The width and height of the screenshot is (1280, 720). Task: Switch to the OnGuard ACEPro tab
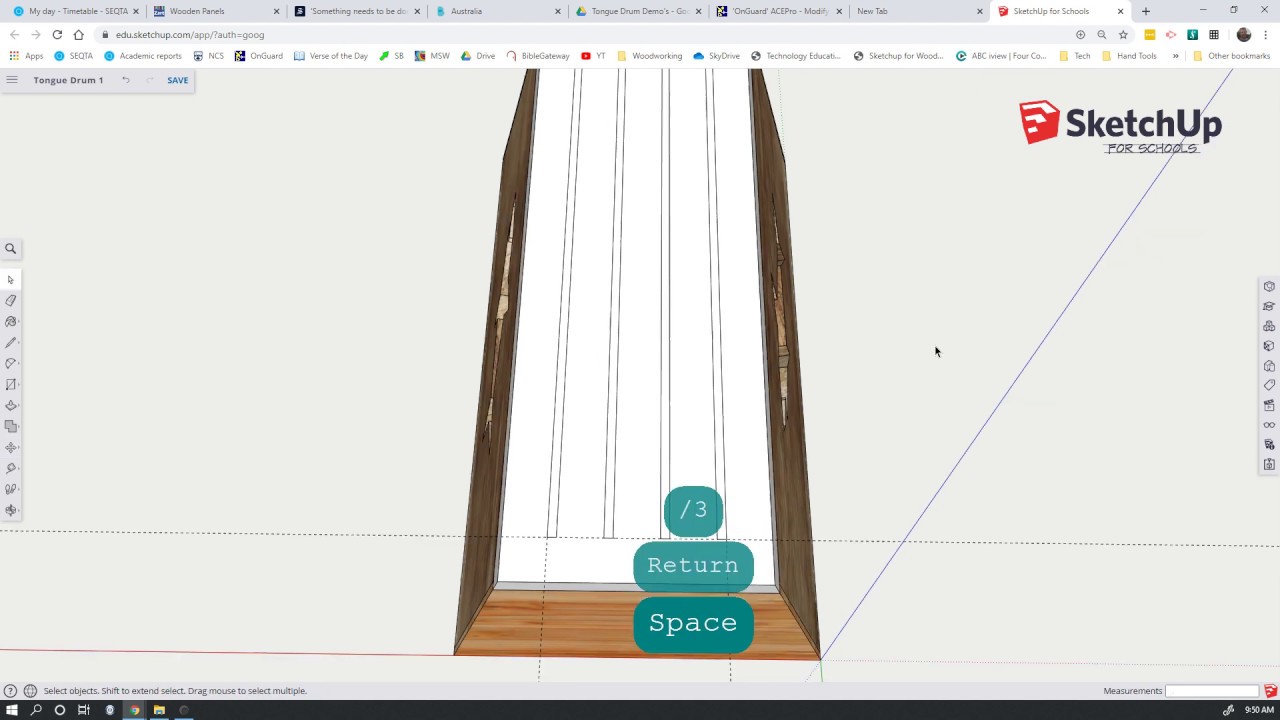780,11
